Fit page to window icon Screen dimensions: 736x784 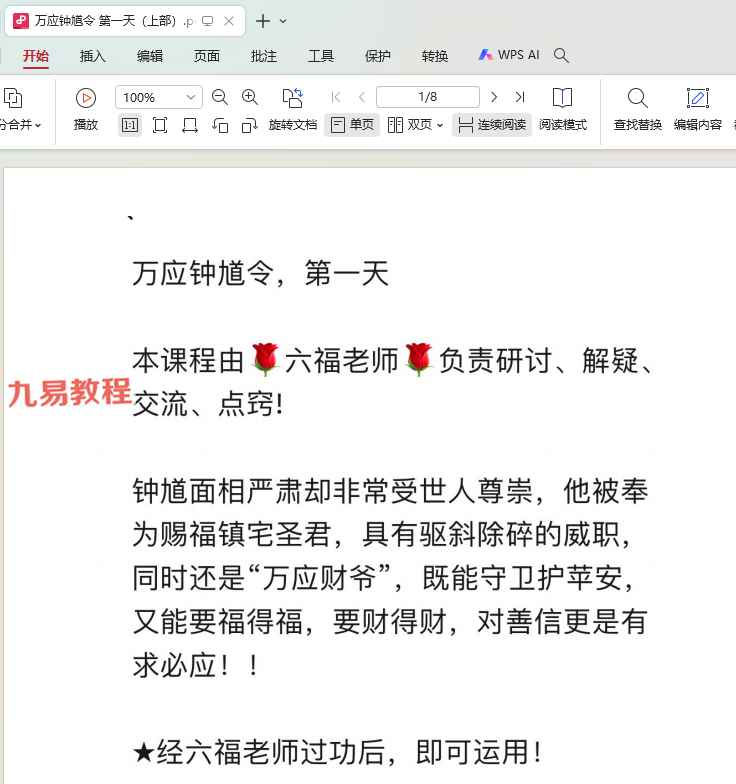(160, 125)
